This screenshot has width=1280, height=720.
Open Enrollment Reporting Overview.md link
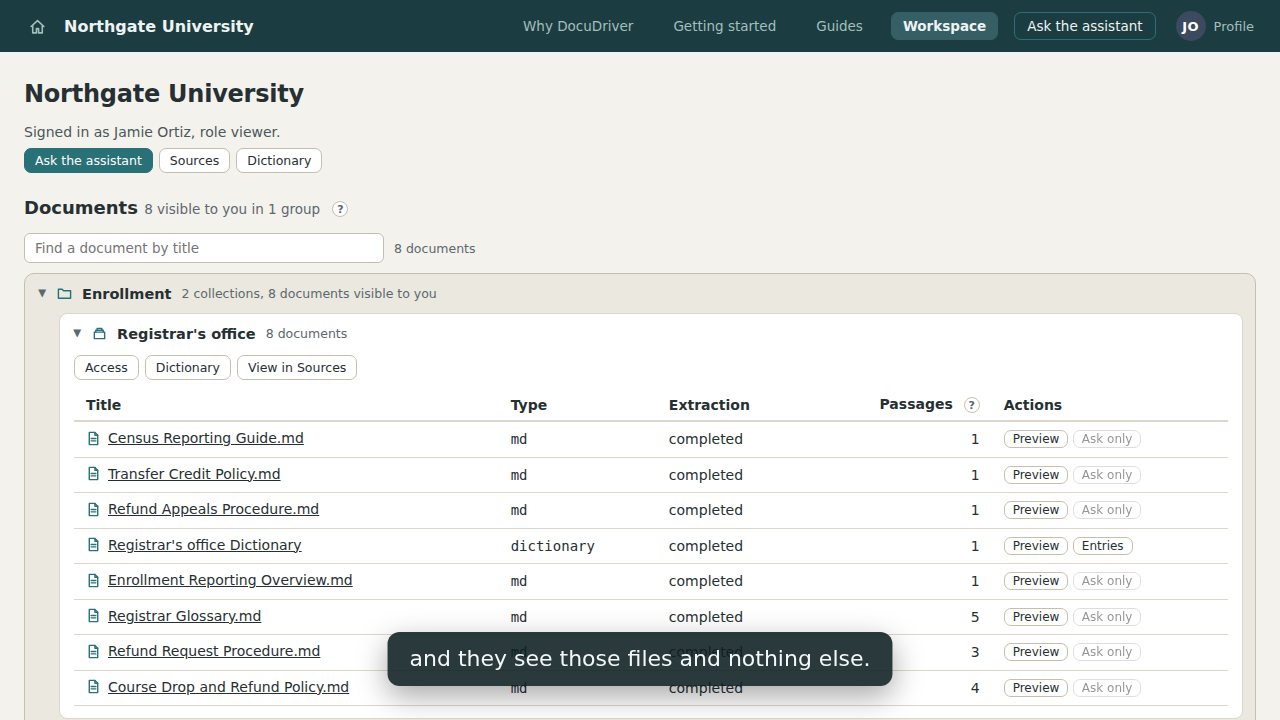pyautogui.click(x=230, y=580)
